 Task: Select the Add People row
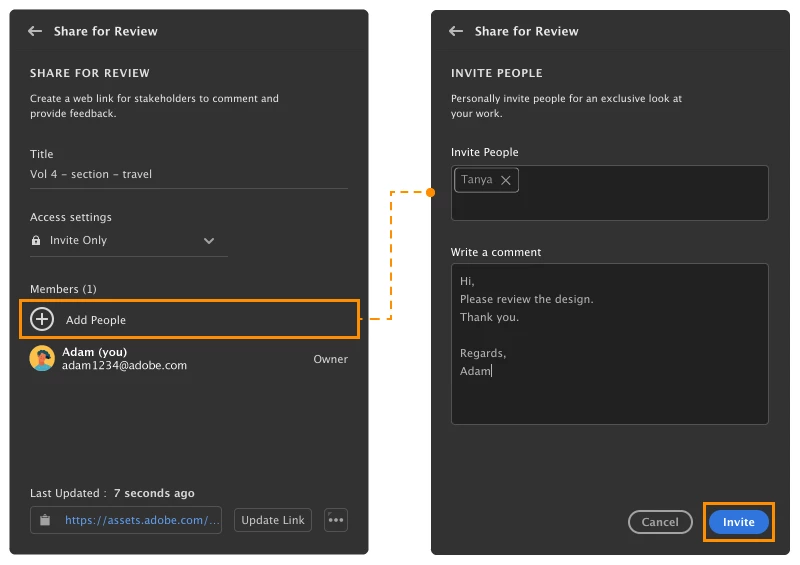click(x=189, y=319)
